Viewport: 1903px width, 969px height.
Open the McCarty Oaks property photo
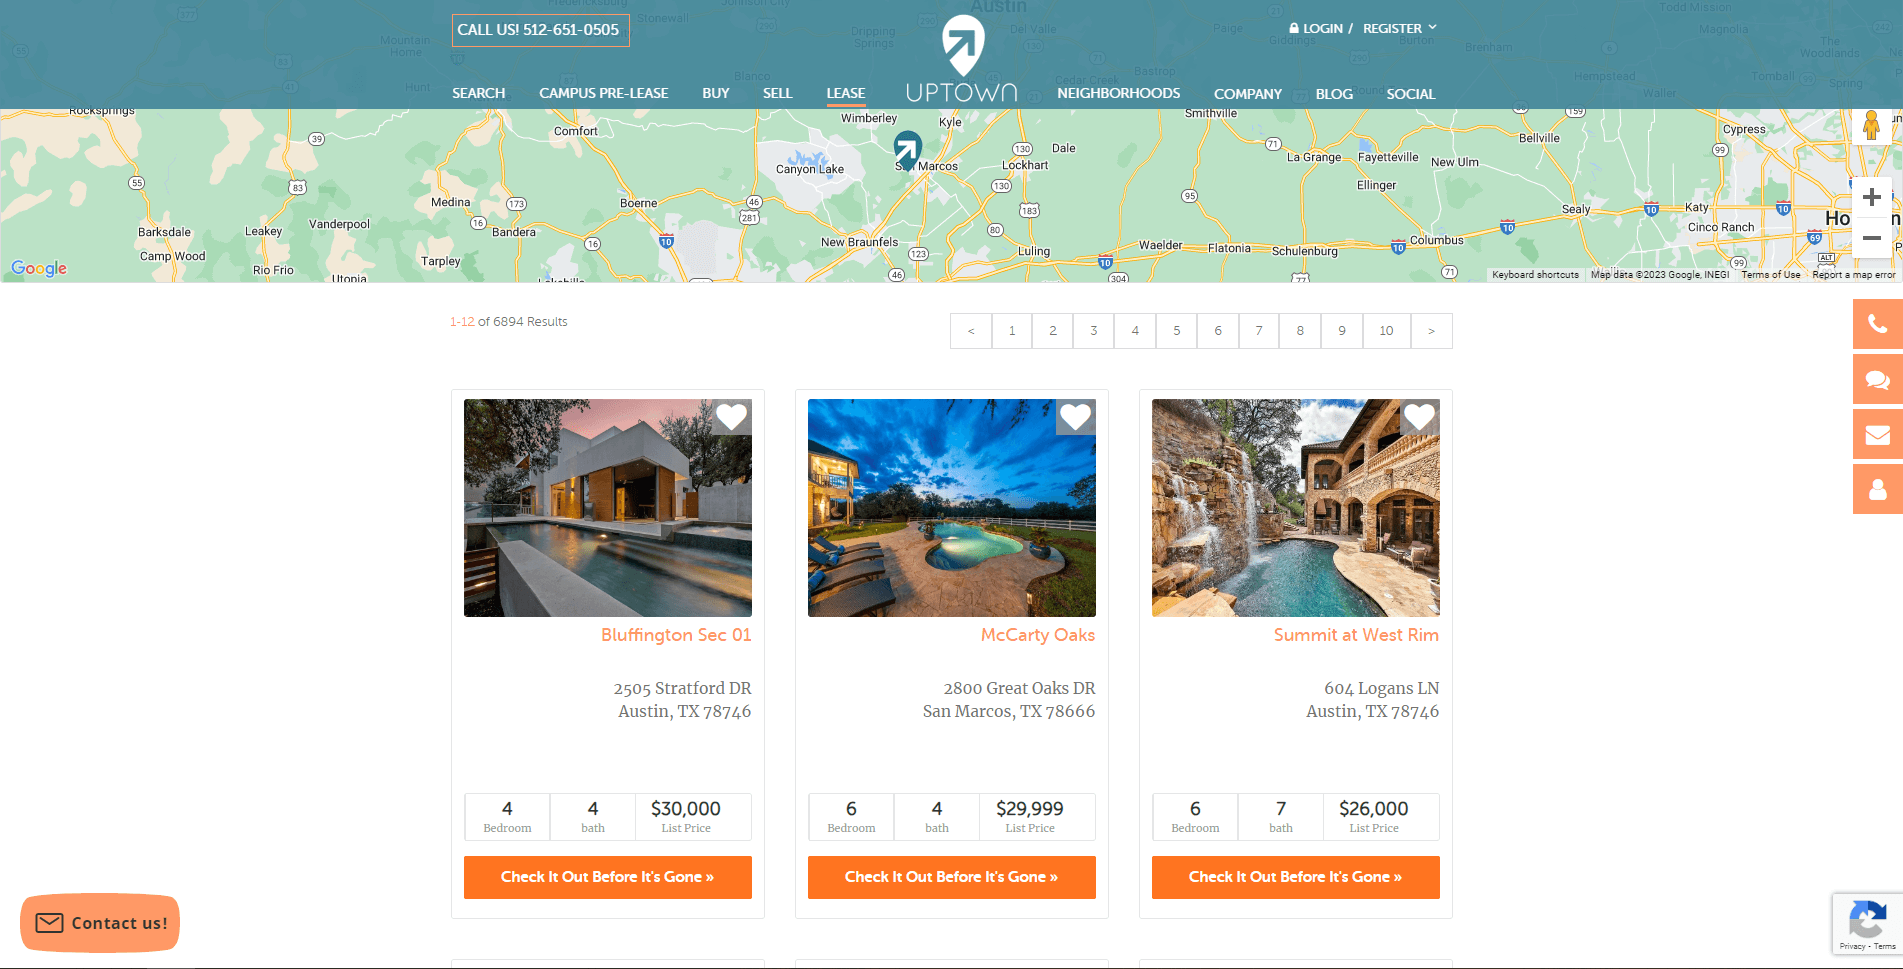(952, 508)
